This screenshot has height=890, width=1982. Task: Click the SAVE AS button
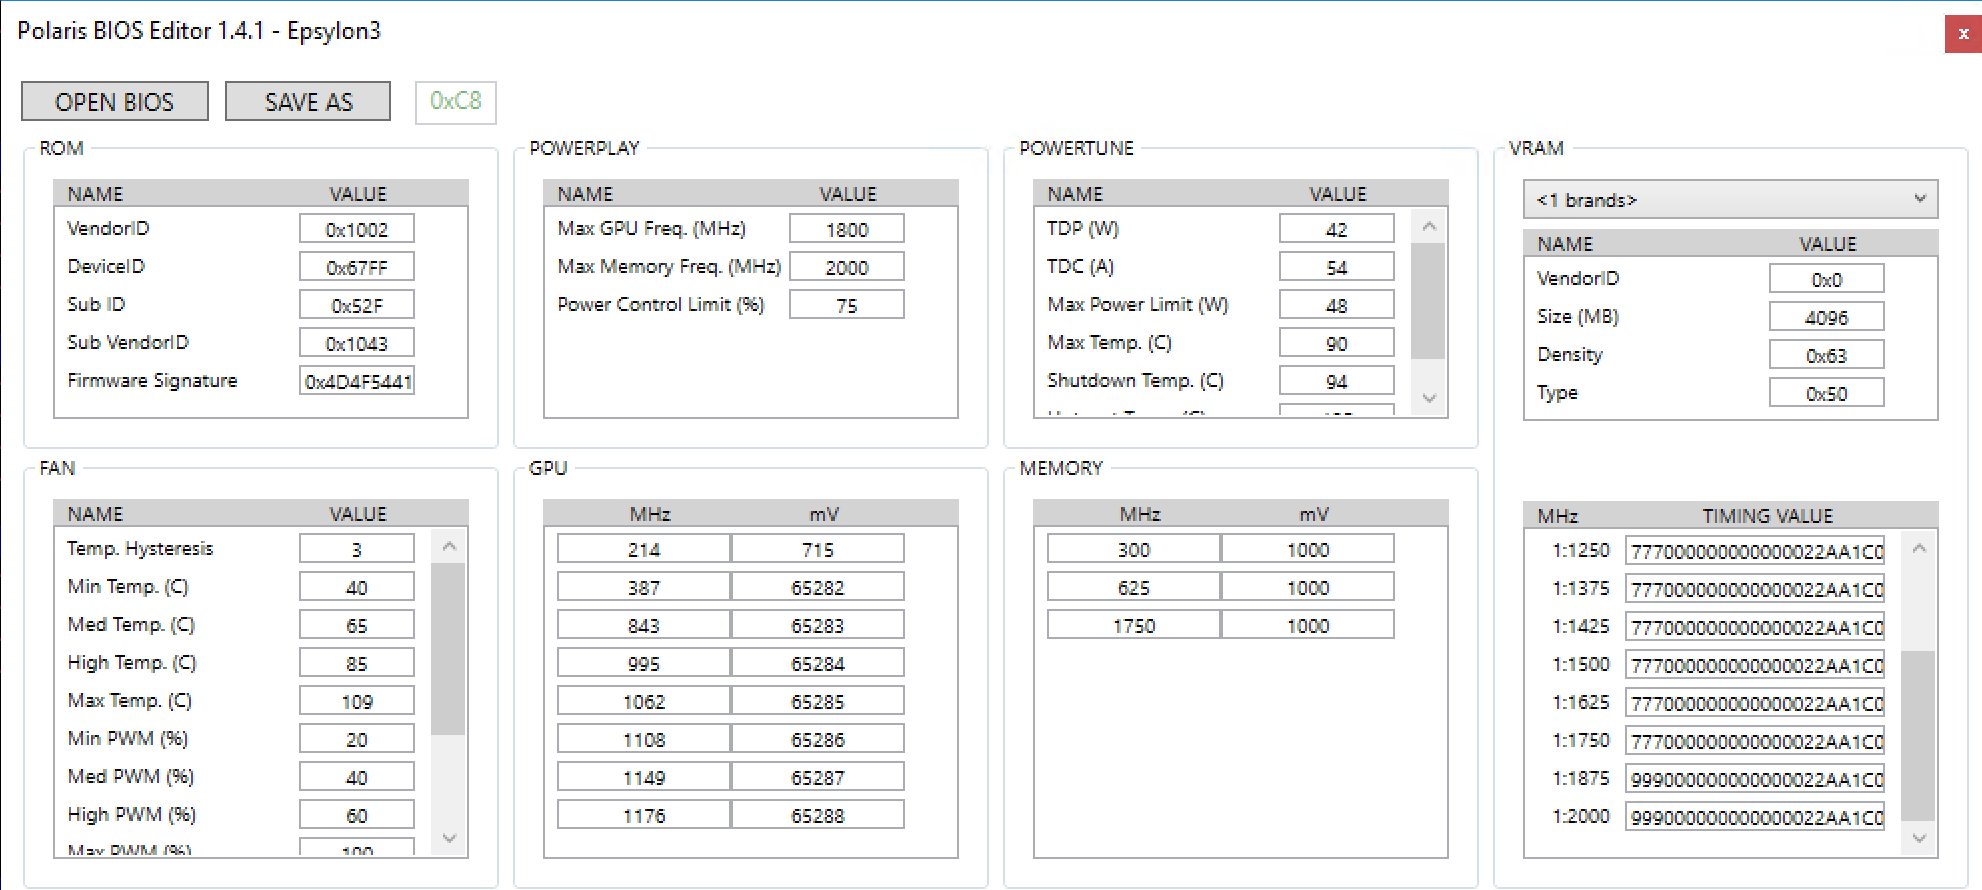[x=308, y=101]
